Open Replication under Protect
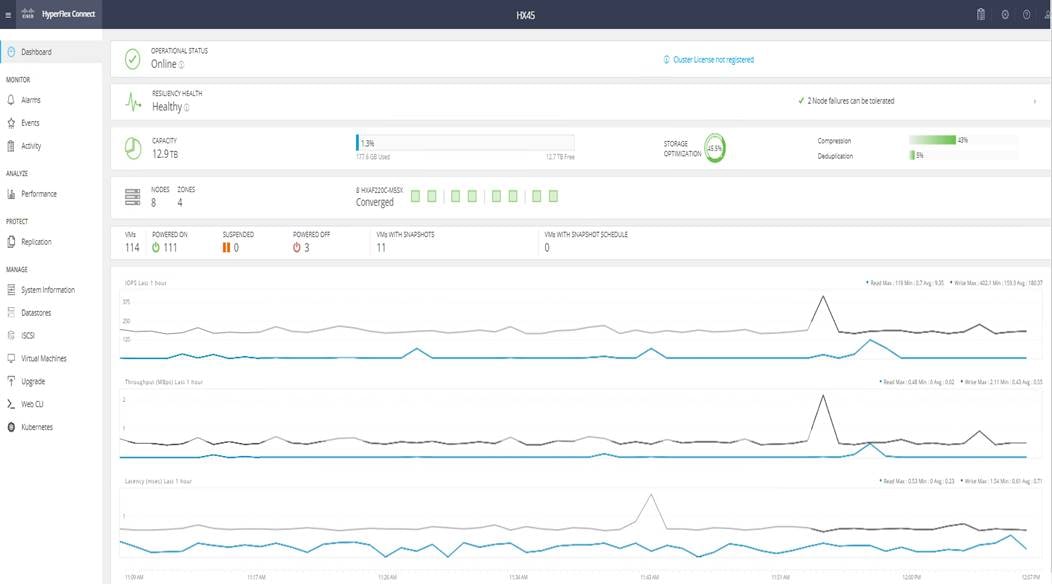 (x=36, y=242)
